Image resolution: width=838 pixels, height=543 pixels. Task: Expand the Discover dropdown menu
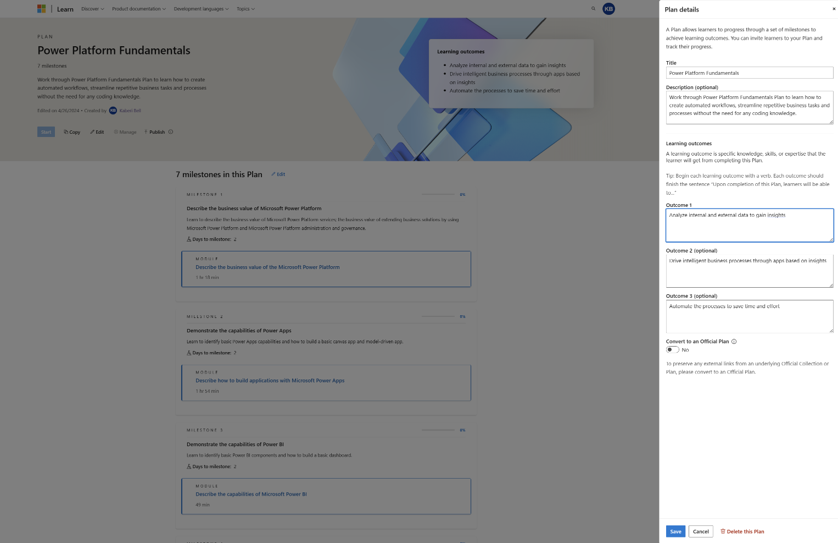(x=92, y=9)
